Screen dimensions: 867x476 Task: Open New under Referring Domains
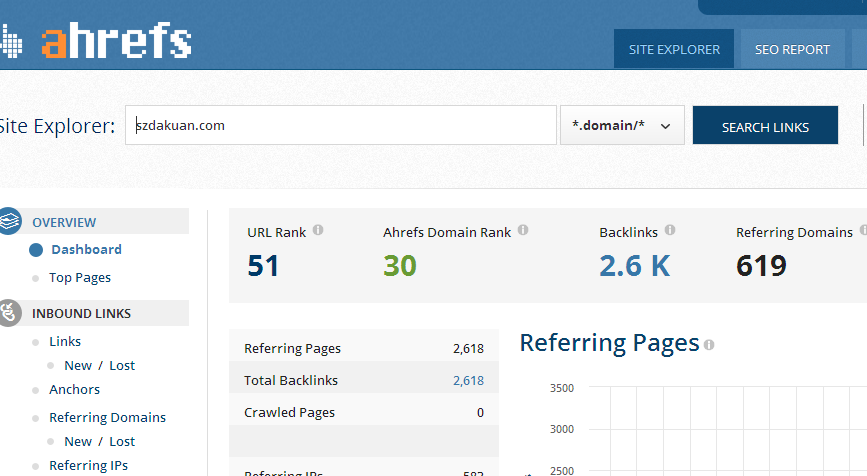(x=78, y=441)
